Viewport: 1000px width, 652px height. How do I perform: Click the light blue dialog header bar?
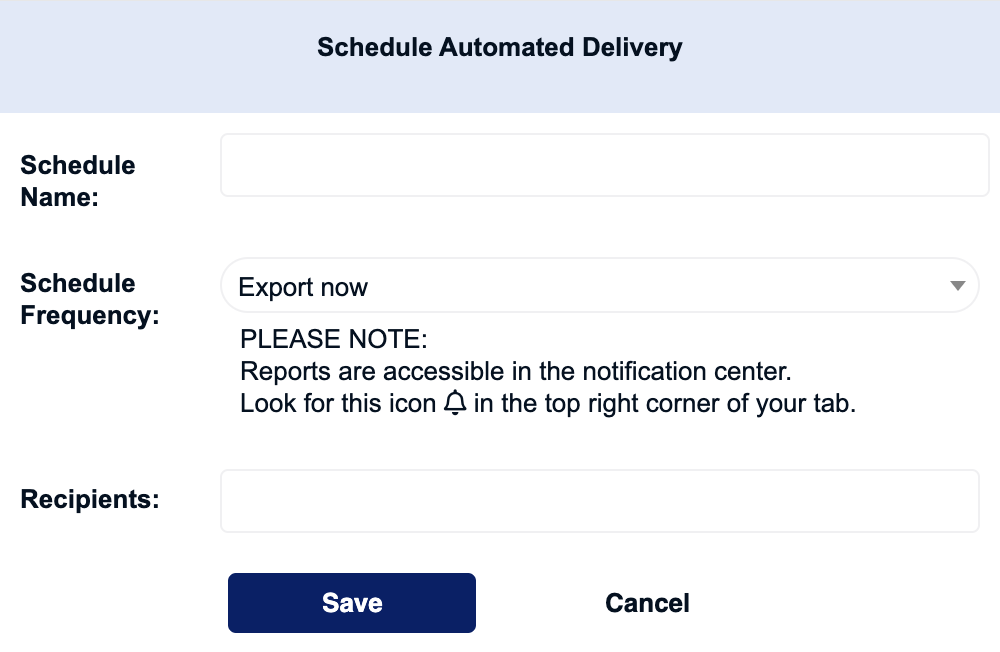[x=500, y=57]
